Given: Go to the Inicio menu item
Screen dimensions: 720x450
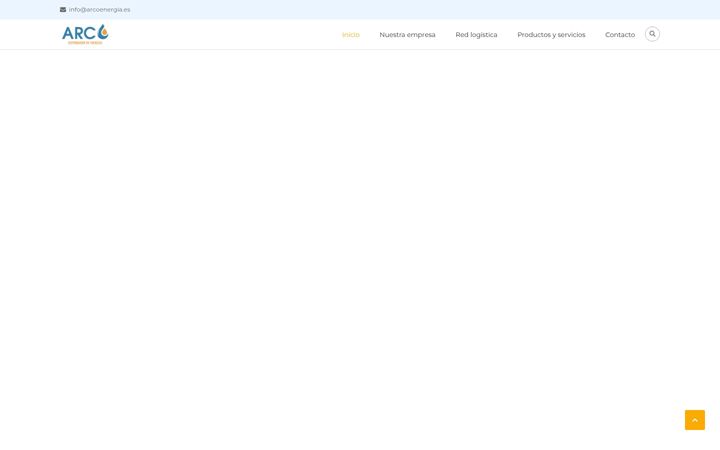Looking at the screenshot, I should [351, 35].
